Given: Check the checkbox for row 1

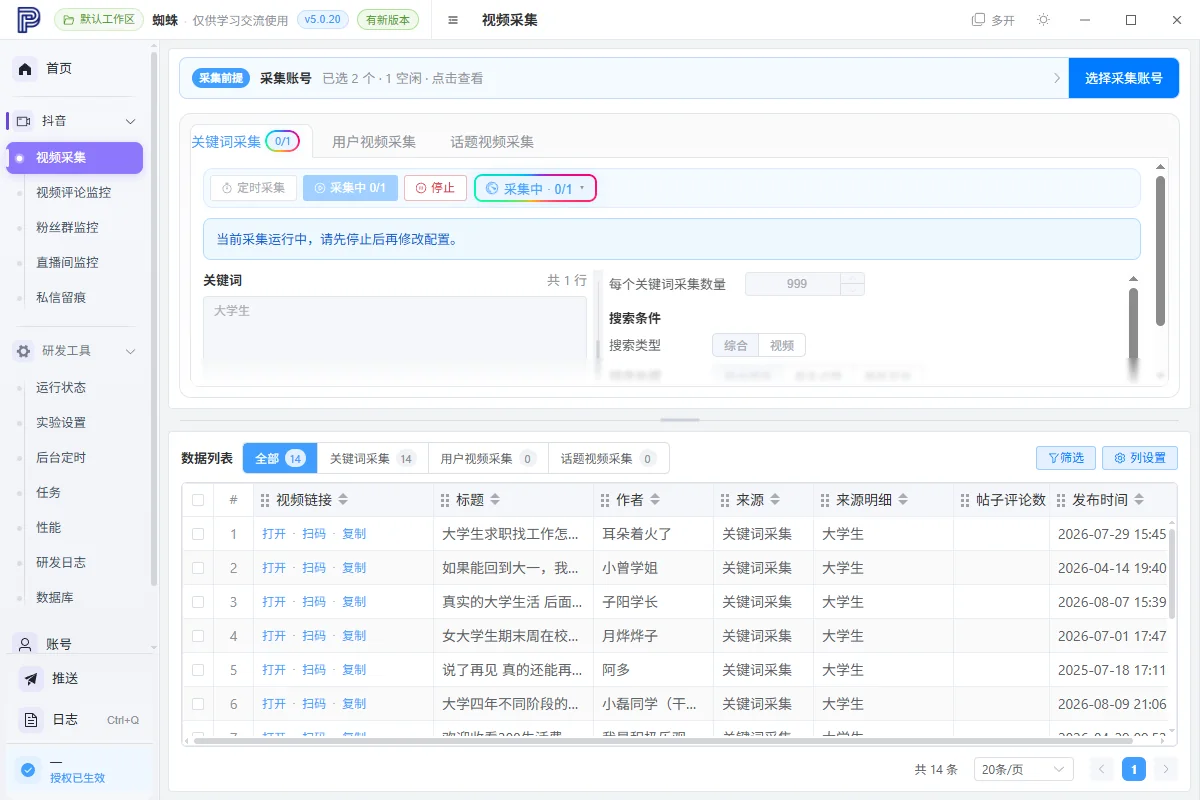Looking at the screenshot, I should [x=198, y=534].
